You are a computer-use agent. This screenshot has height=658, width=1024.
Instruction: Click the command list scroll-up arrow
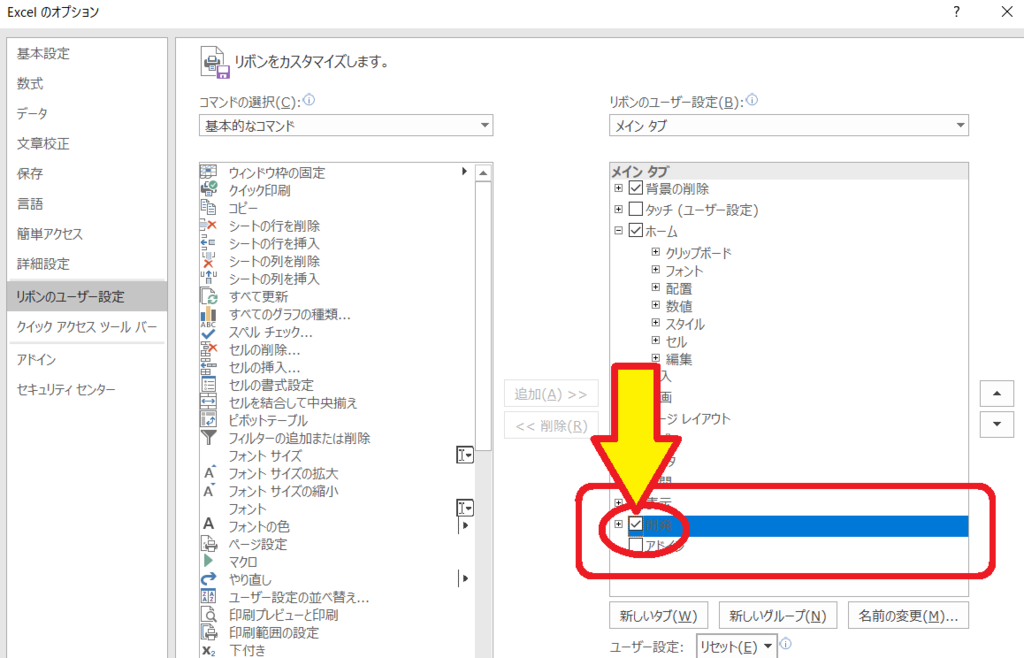coord(483,173)
